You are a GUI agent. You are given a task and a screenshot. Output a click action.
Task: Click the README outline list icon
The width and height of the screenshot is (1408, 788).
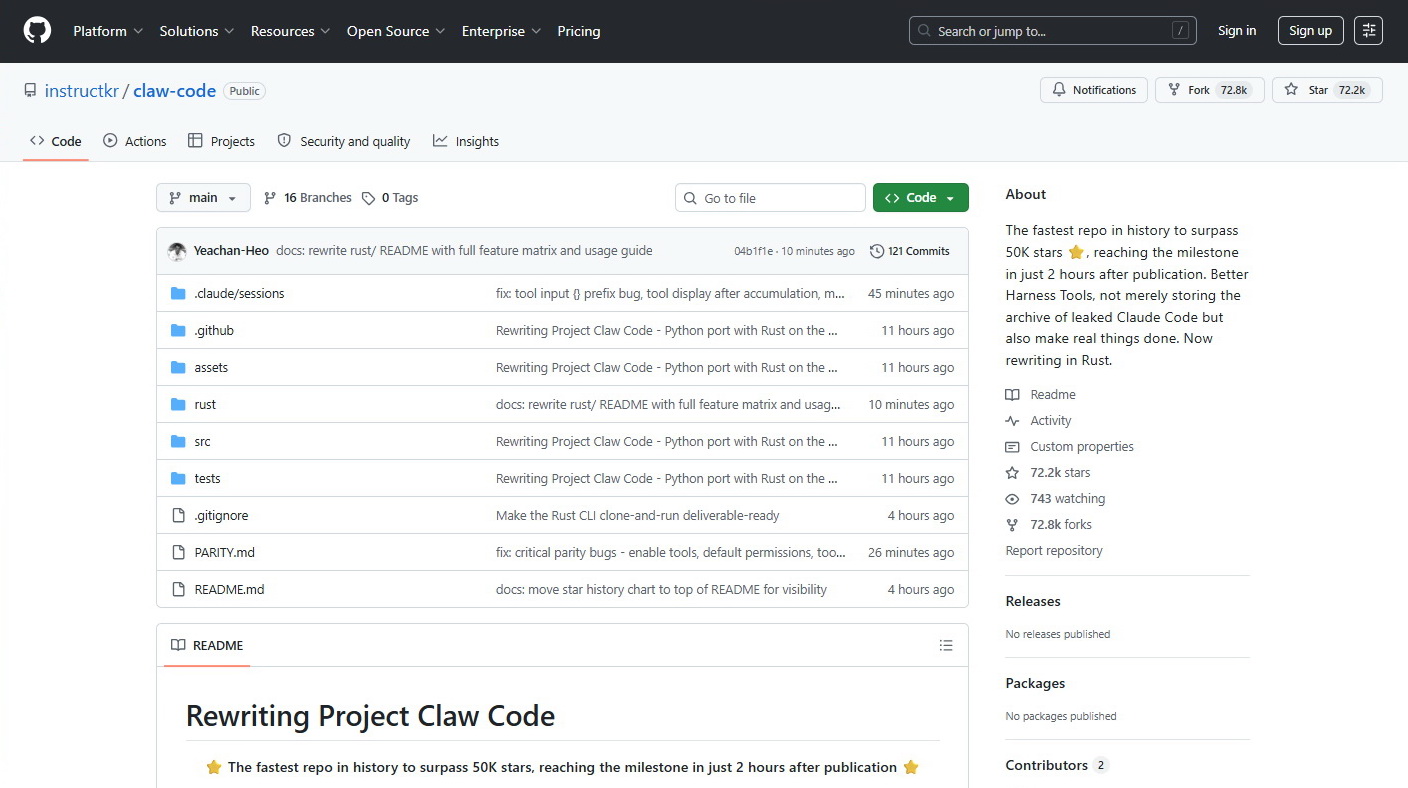(946, 646)
